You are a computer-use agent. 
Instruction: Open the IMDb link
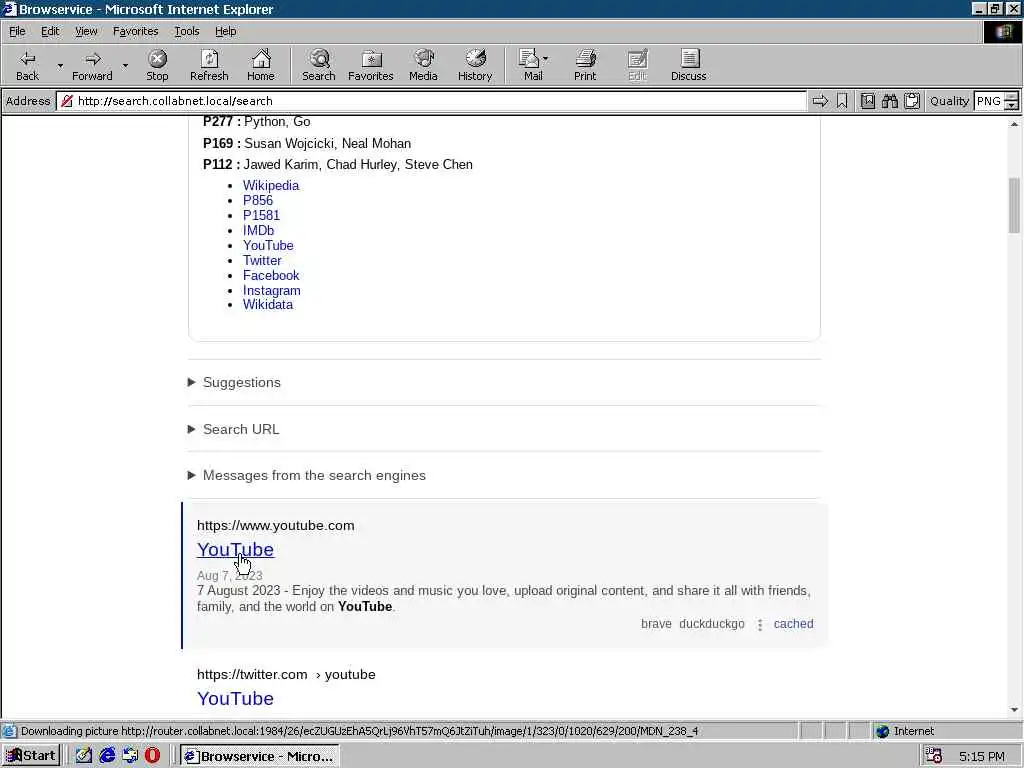click(259, 231)
